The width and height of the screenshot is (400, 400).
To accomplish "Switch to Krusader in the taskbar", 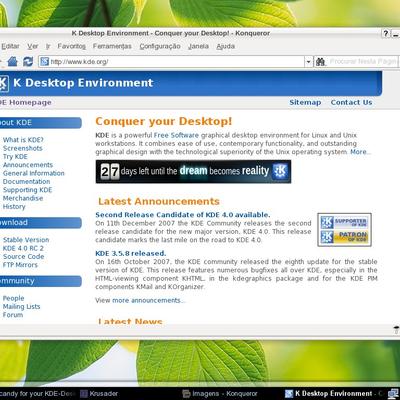I will [x=100, y=394].
